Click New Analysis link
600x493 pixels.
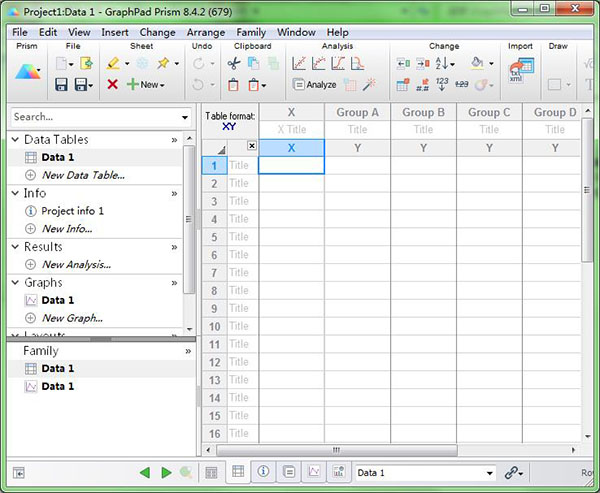tap(77, 264)
